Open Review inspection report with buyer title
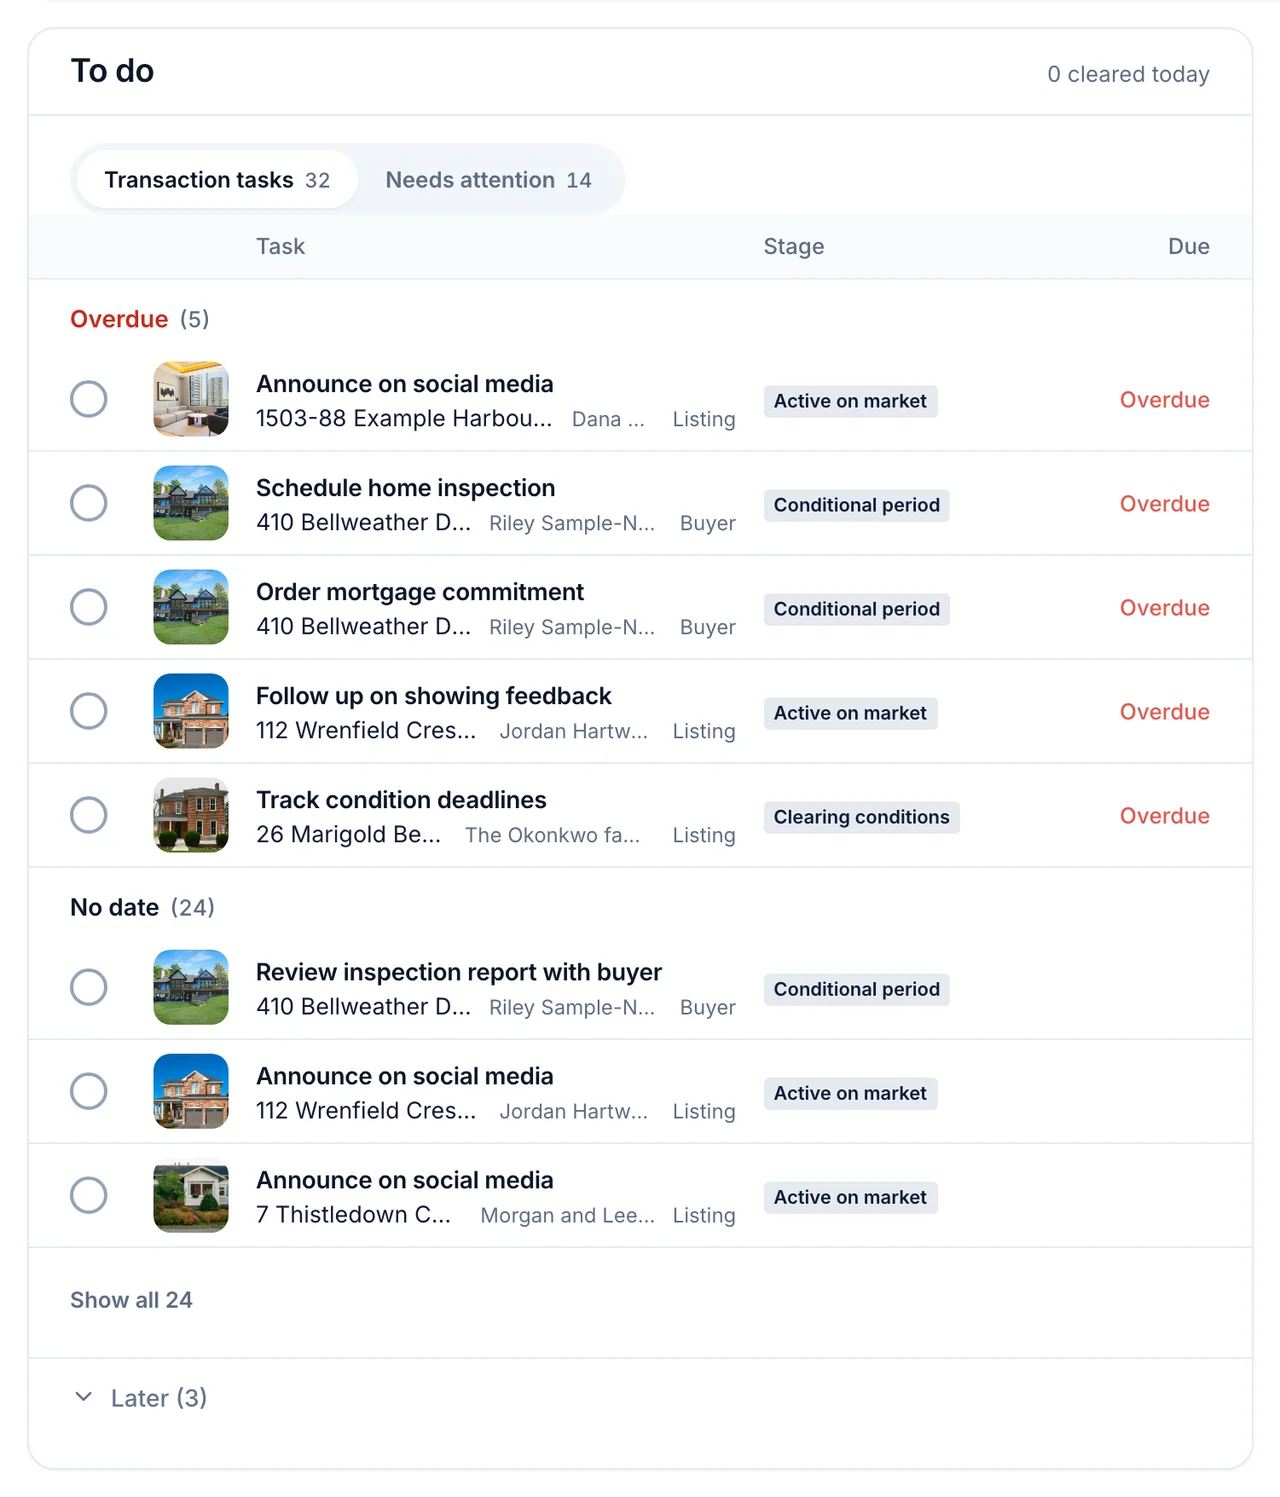The width and height of the screenshot is (1280, 1497). (459, 972)
